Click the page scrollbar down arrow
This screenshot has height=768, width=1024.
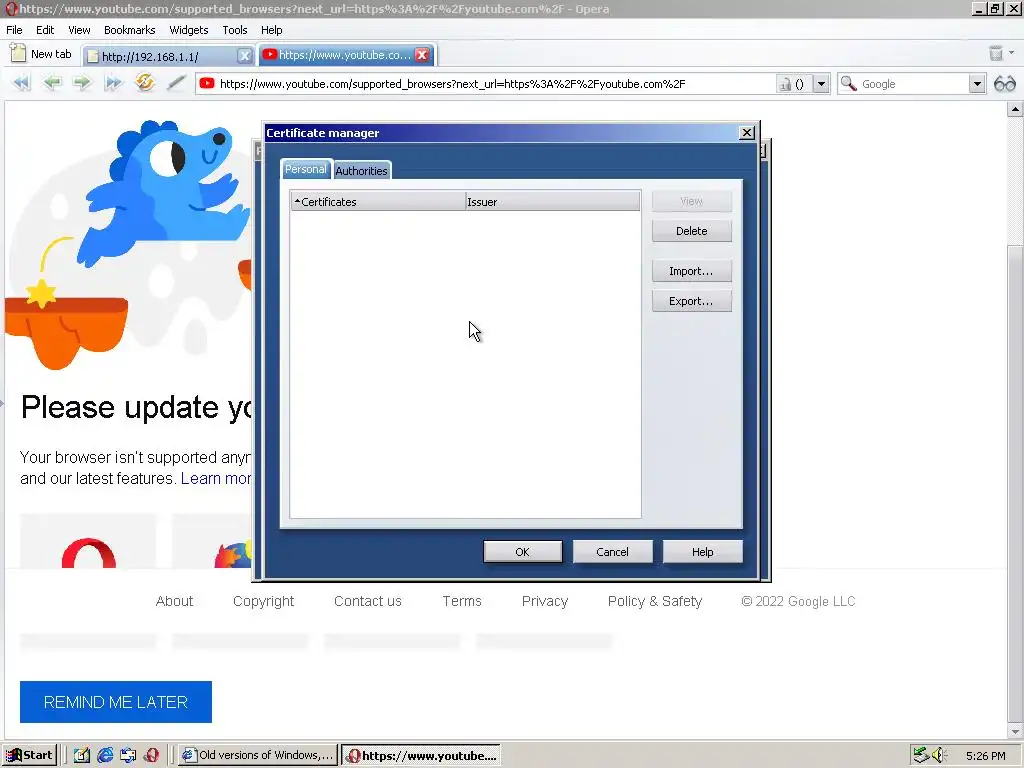pyautogui.click(x=1015, y=732)
